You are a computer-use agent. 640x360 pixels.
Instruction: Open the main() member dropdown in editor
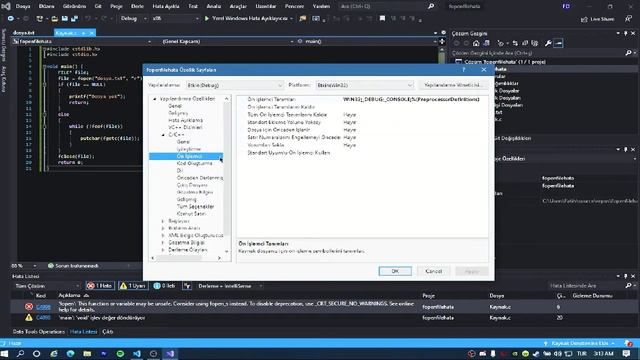coord(367,41)
